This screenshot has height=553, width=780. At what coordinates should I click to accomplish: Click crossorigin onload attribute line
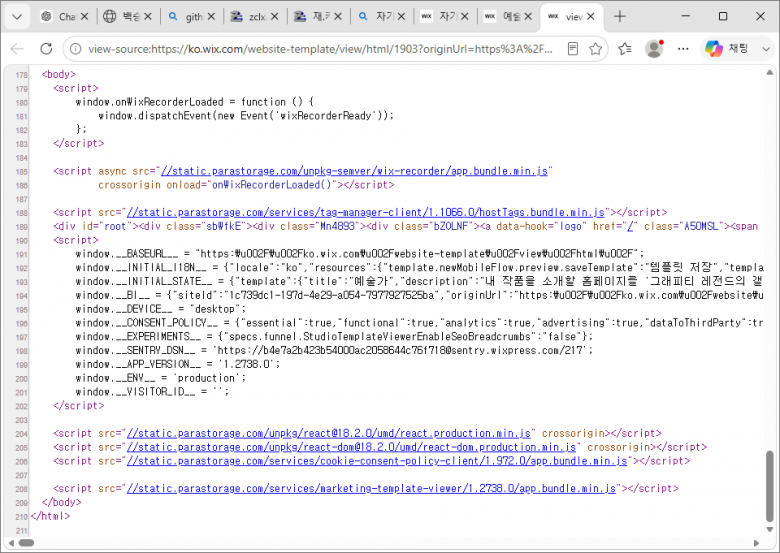pos(246,185)
